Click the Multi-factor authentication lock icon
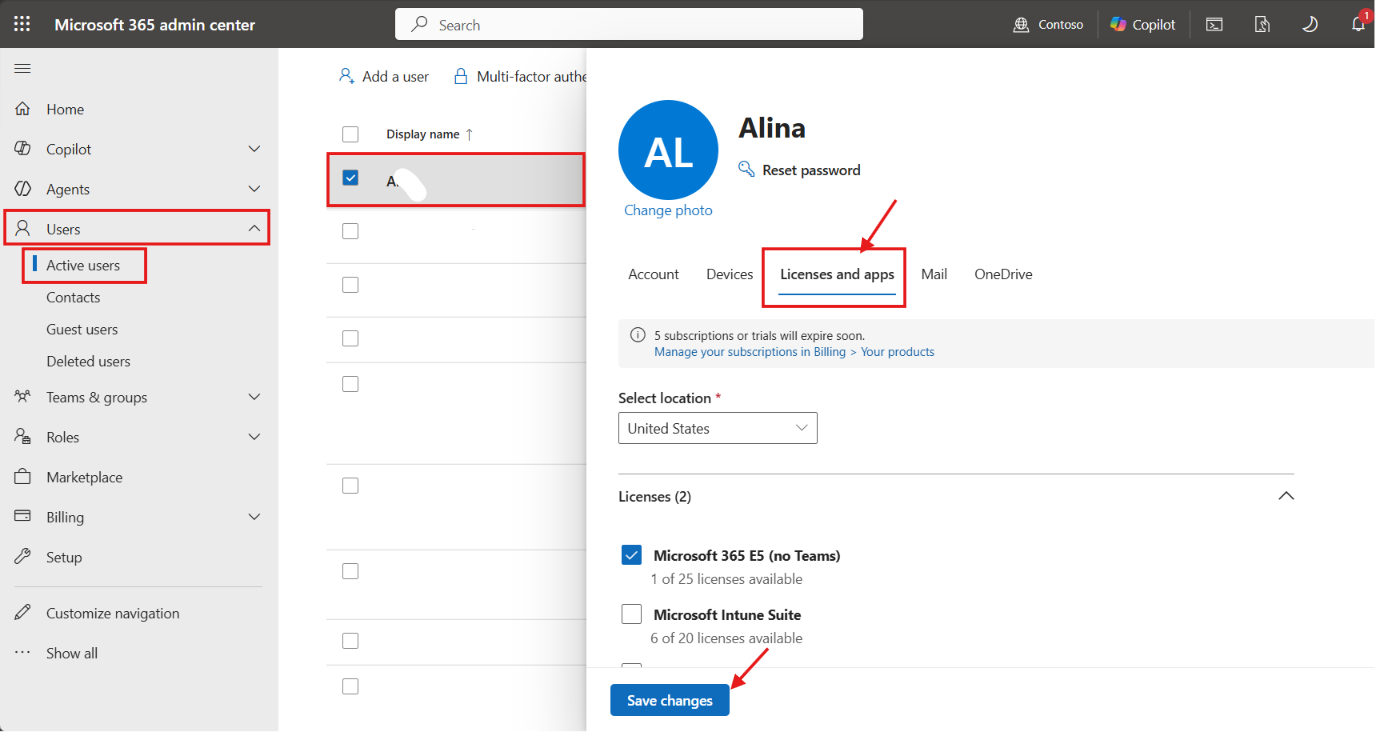 (x=461, y=76)
